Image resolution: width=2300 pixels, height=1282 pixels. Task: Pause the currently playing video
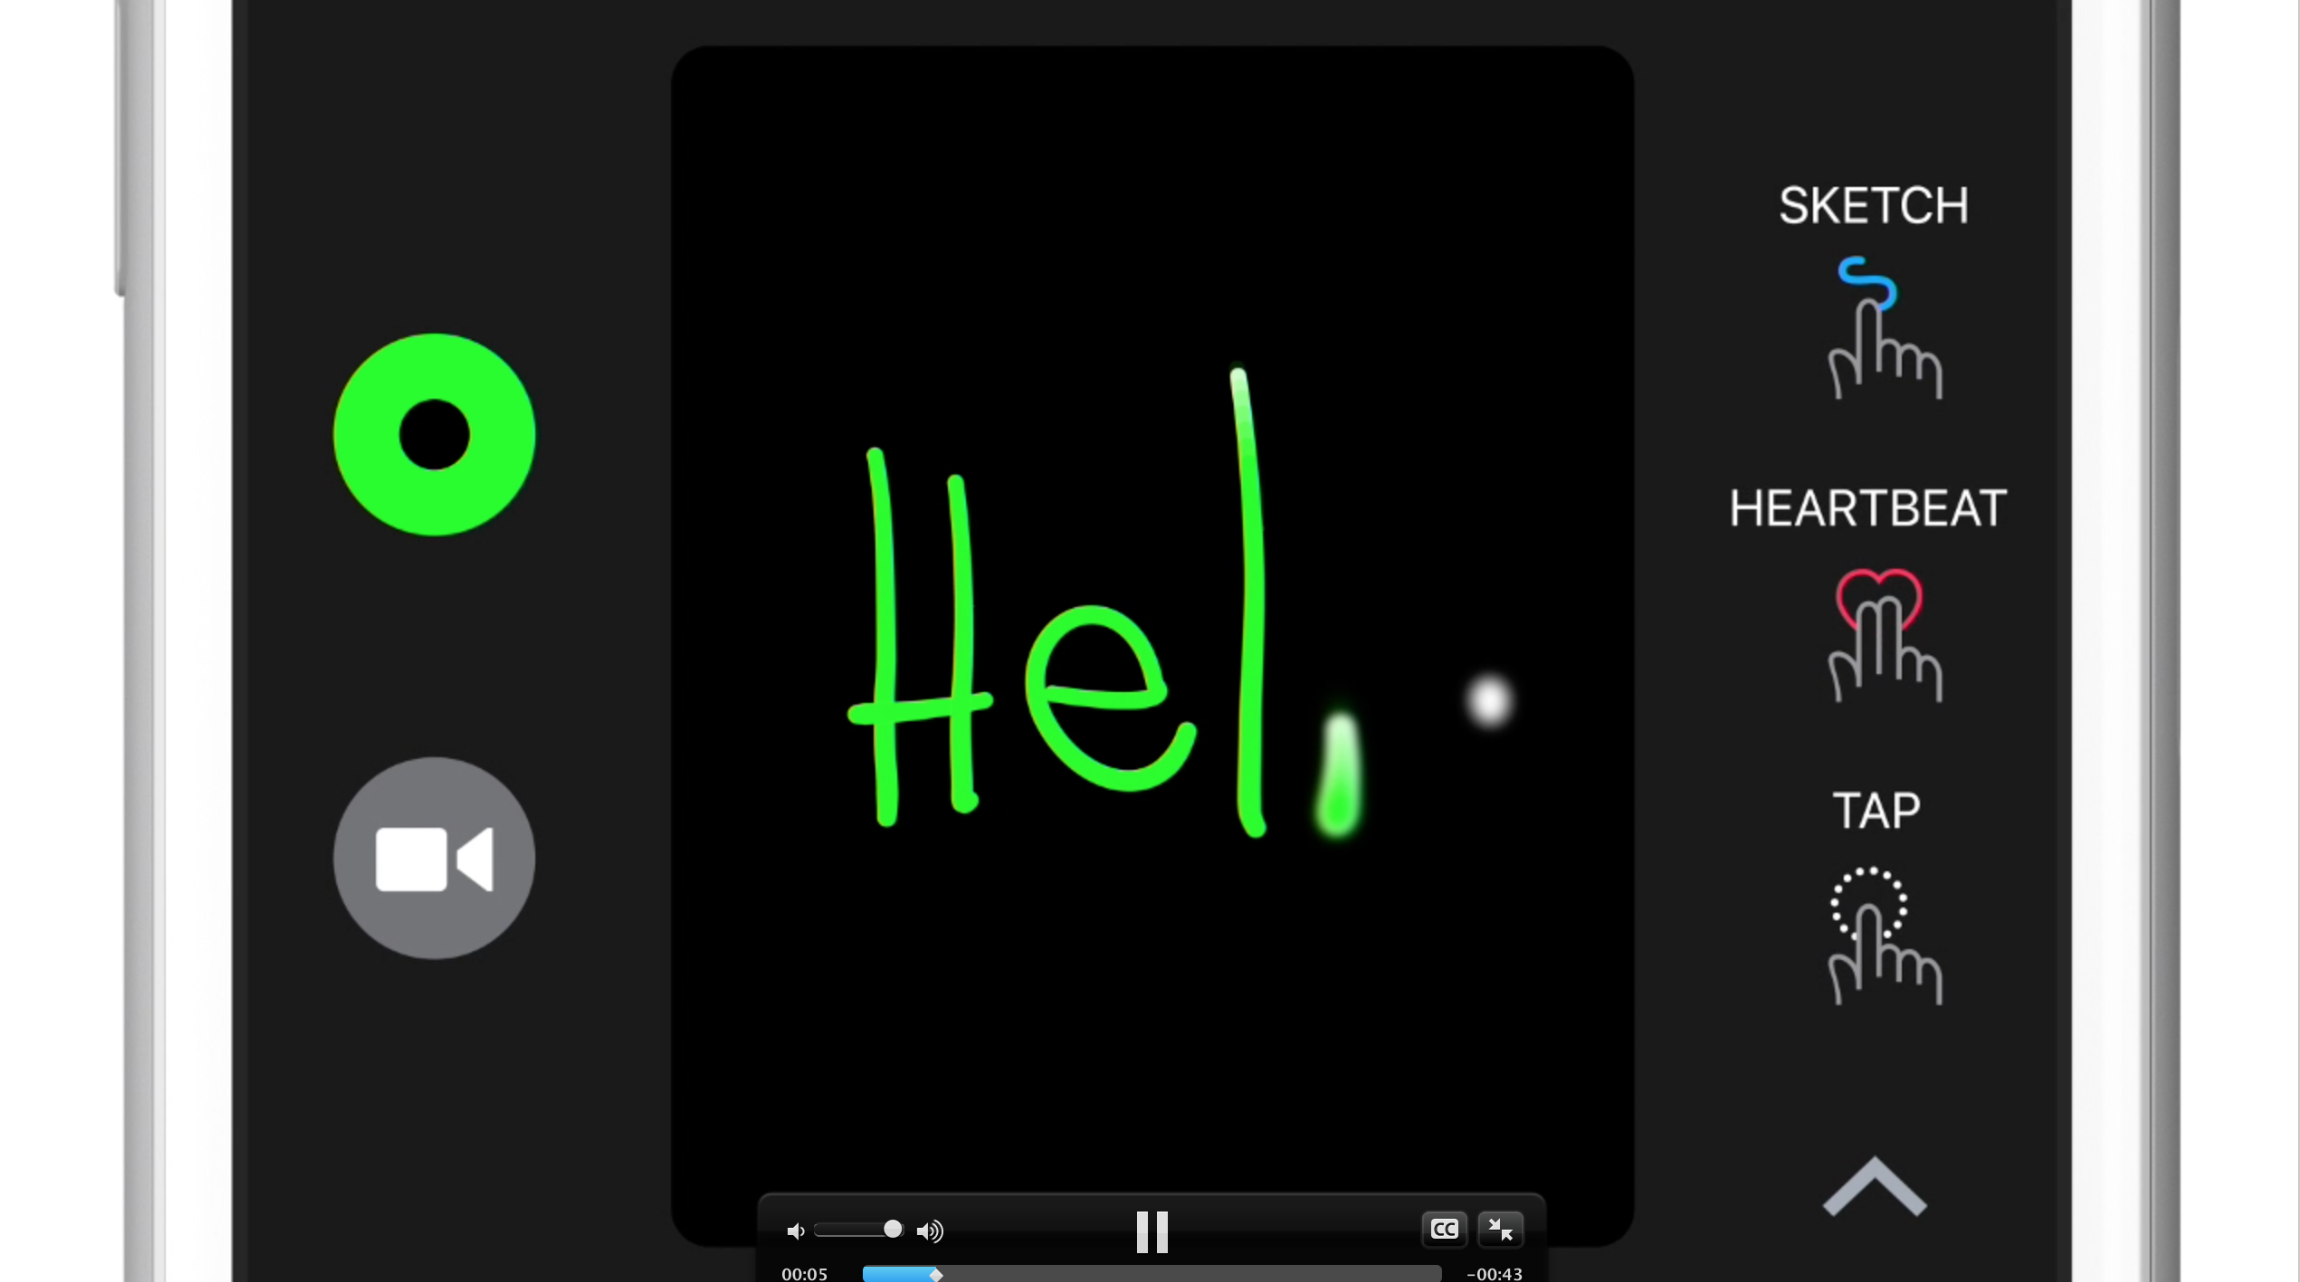pos(1149,1230)
